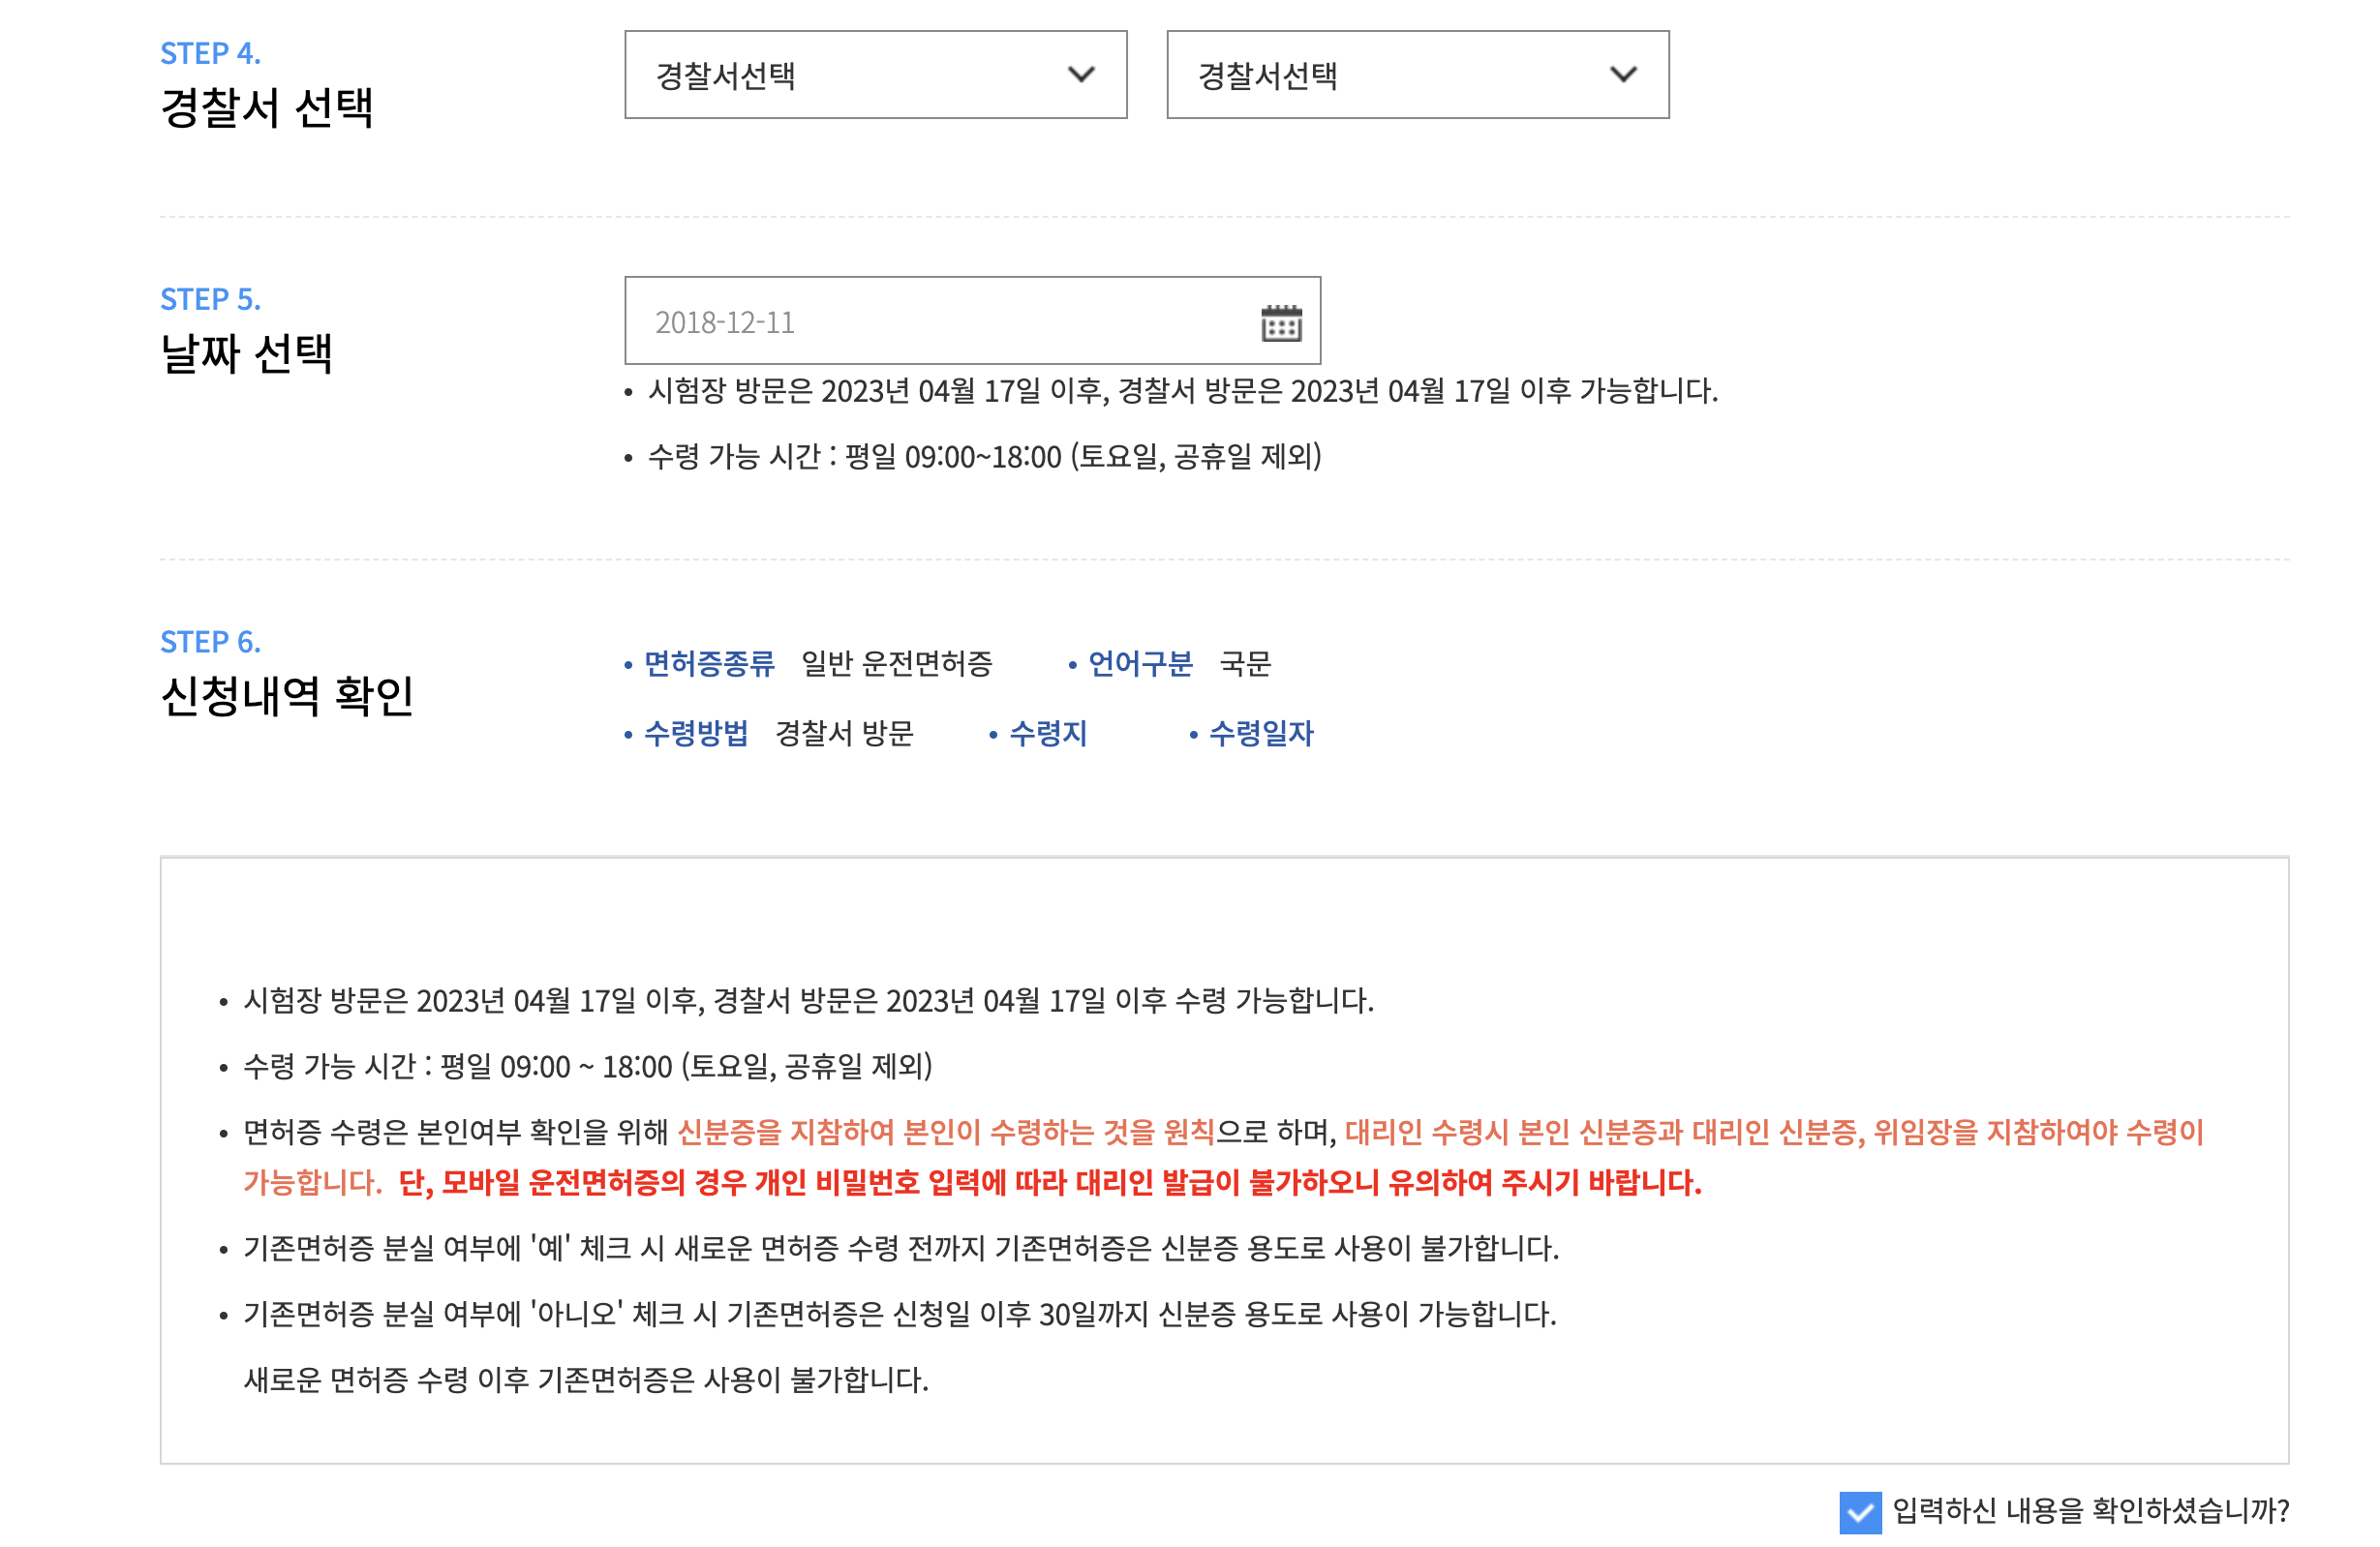Open the first police station selection dropdown
Viewport: 2380px width, 1547px height.
(x=875, y=74)
